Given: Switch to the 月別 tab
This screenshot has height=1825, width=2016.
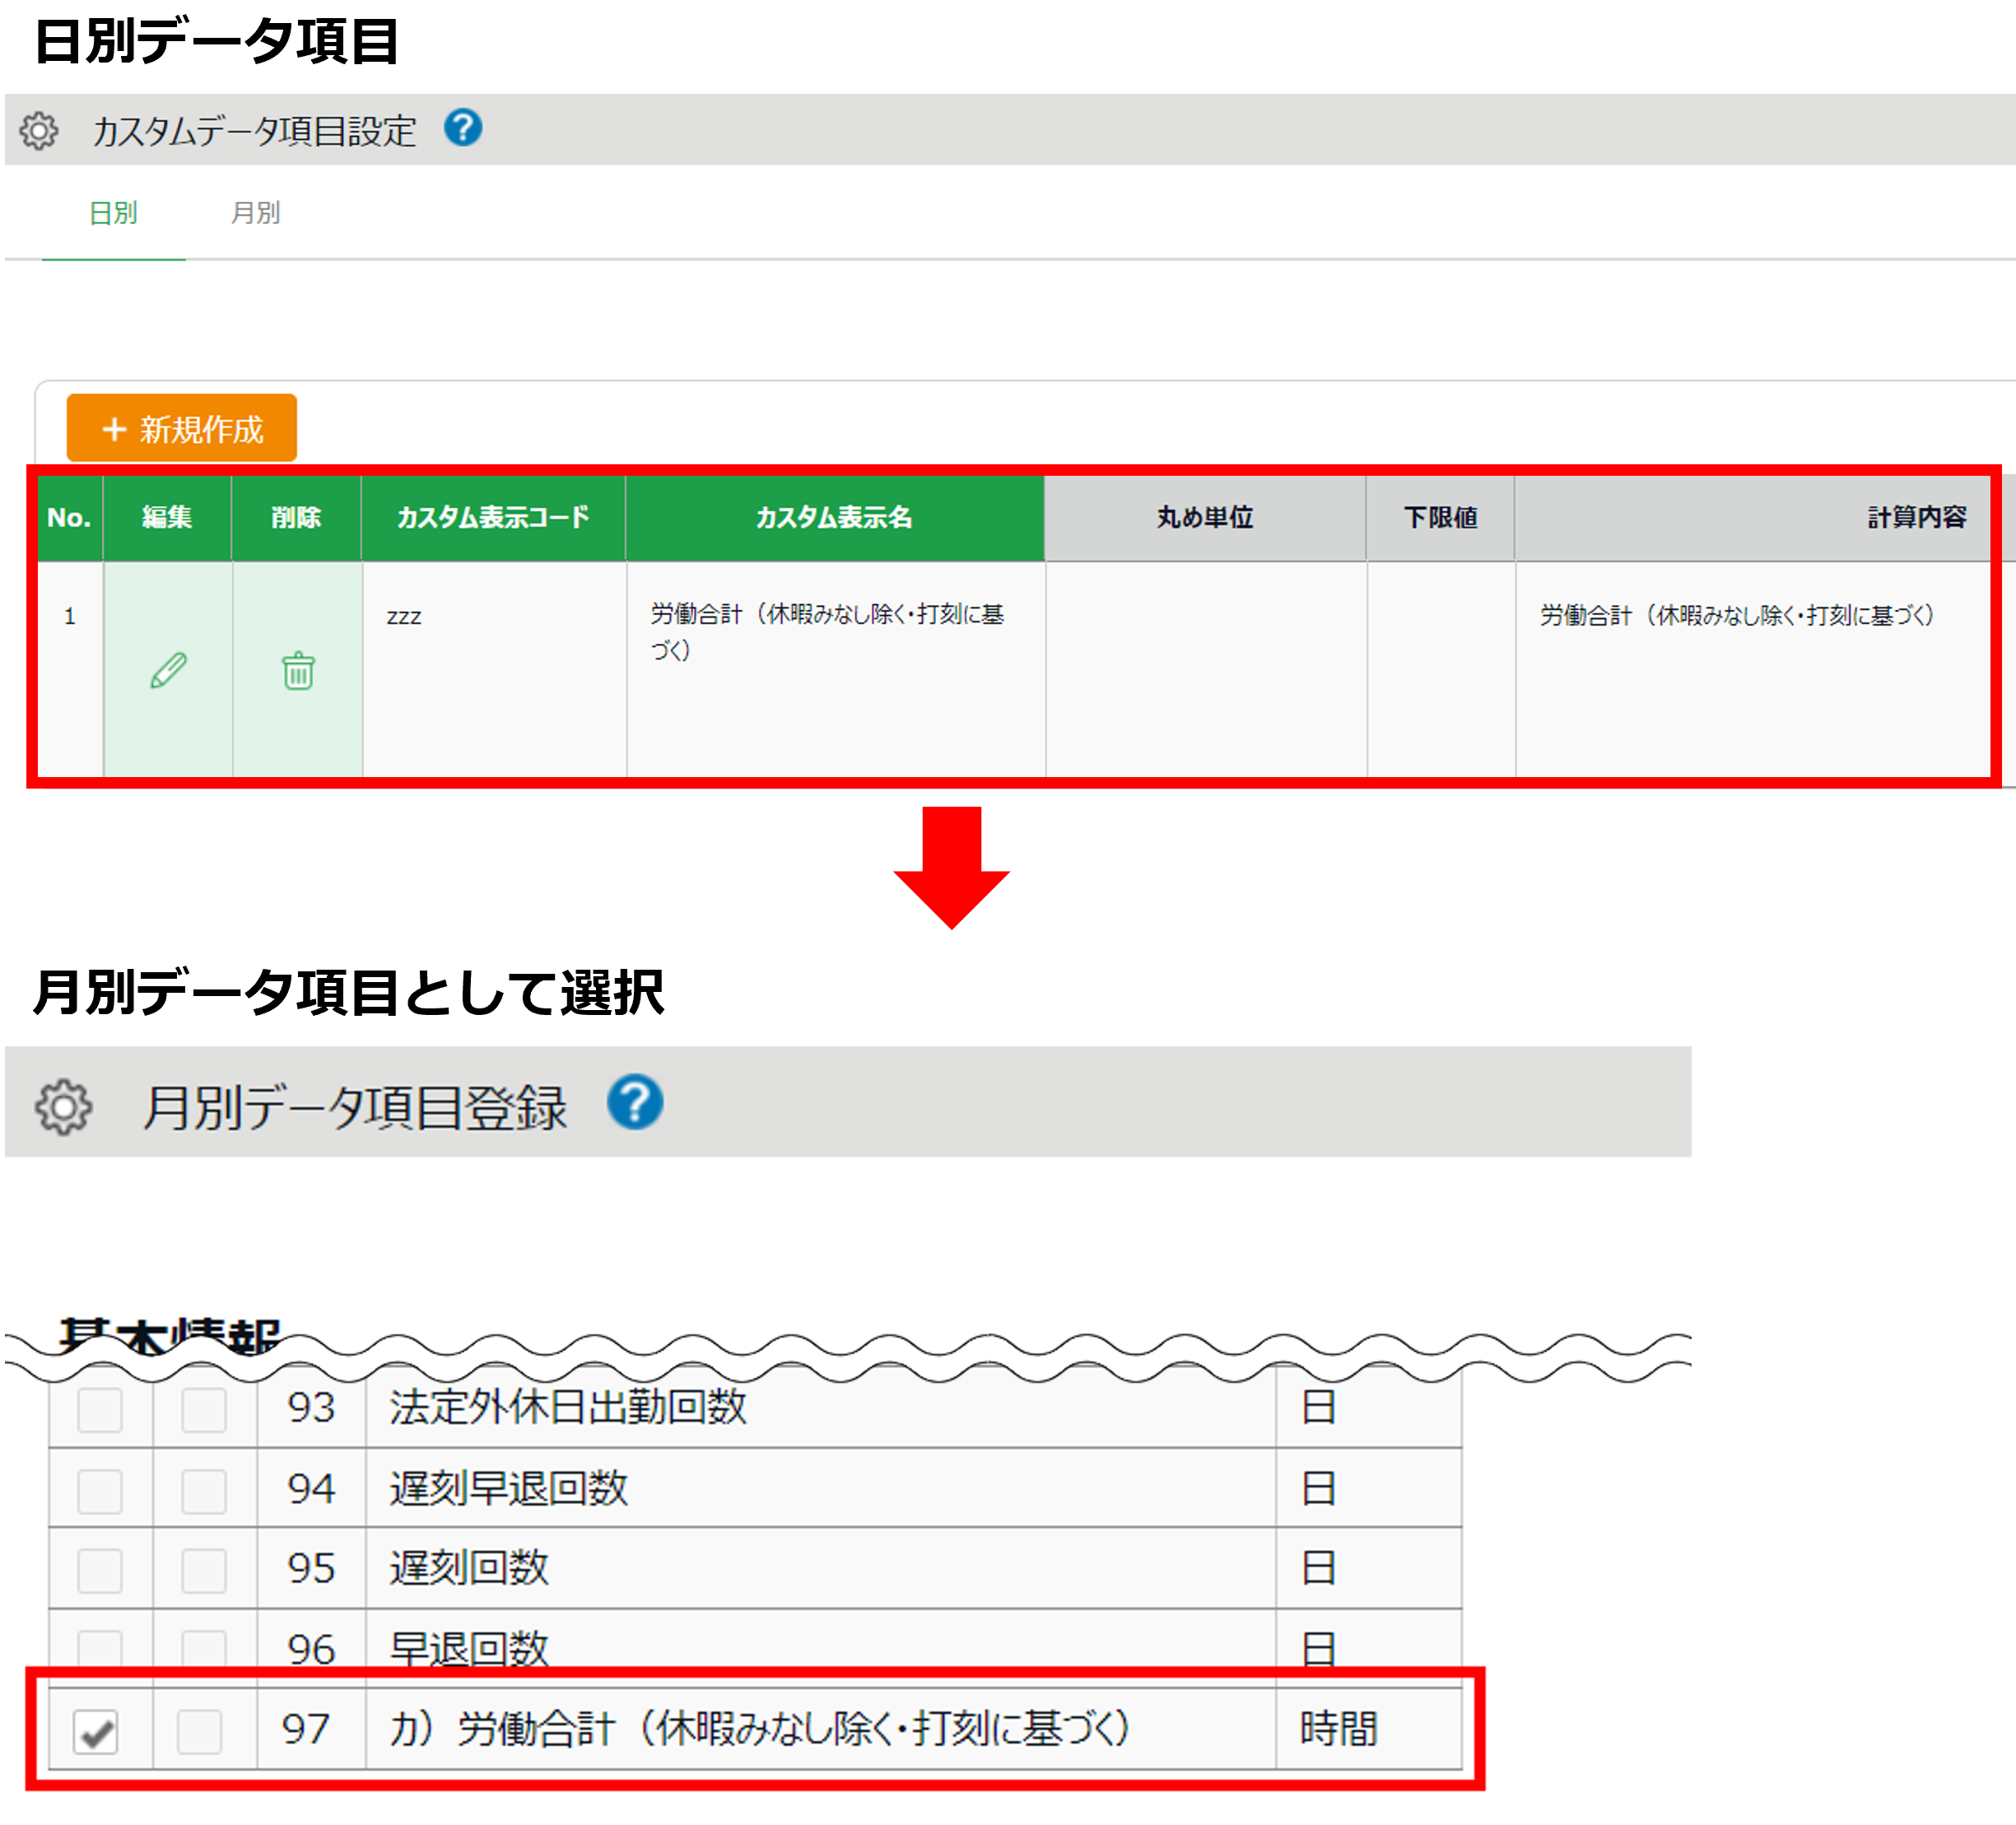Looking at the screenshot, I should click(x=255, y=213).
